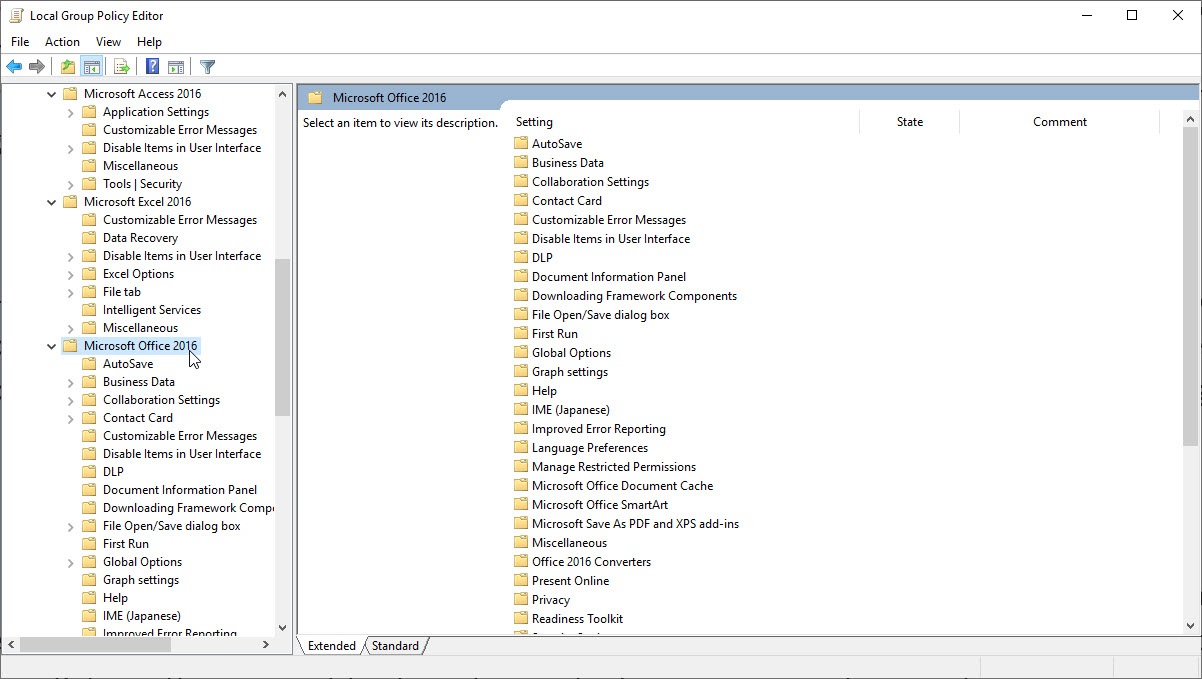Select the Privacy folder in settings list

[550, 600]
